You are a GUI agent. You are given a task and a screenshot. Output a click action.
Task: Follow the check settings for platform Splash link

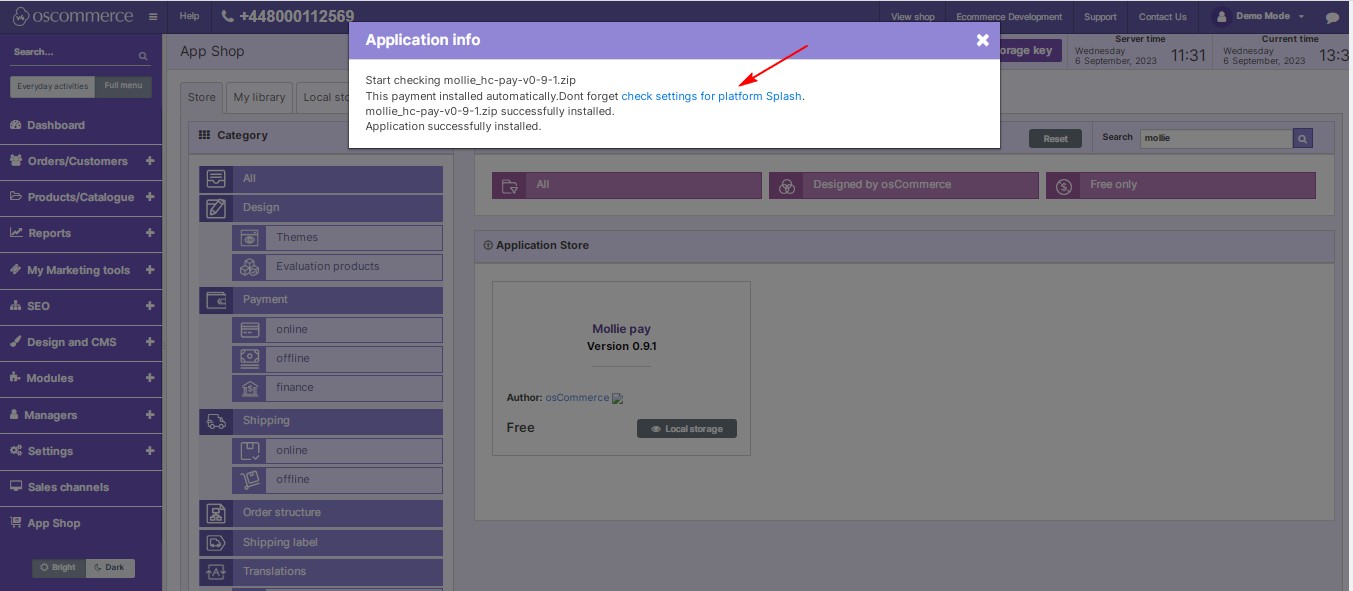point(712,97)
